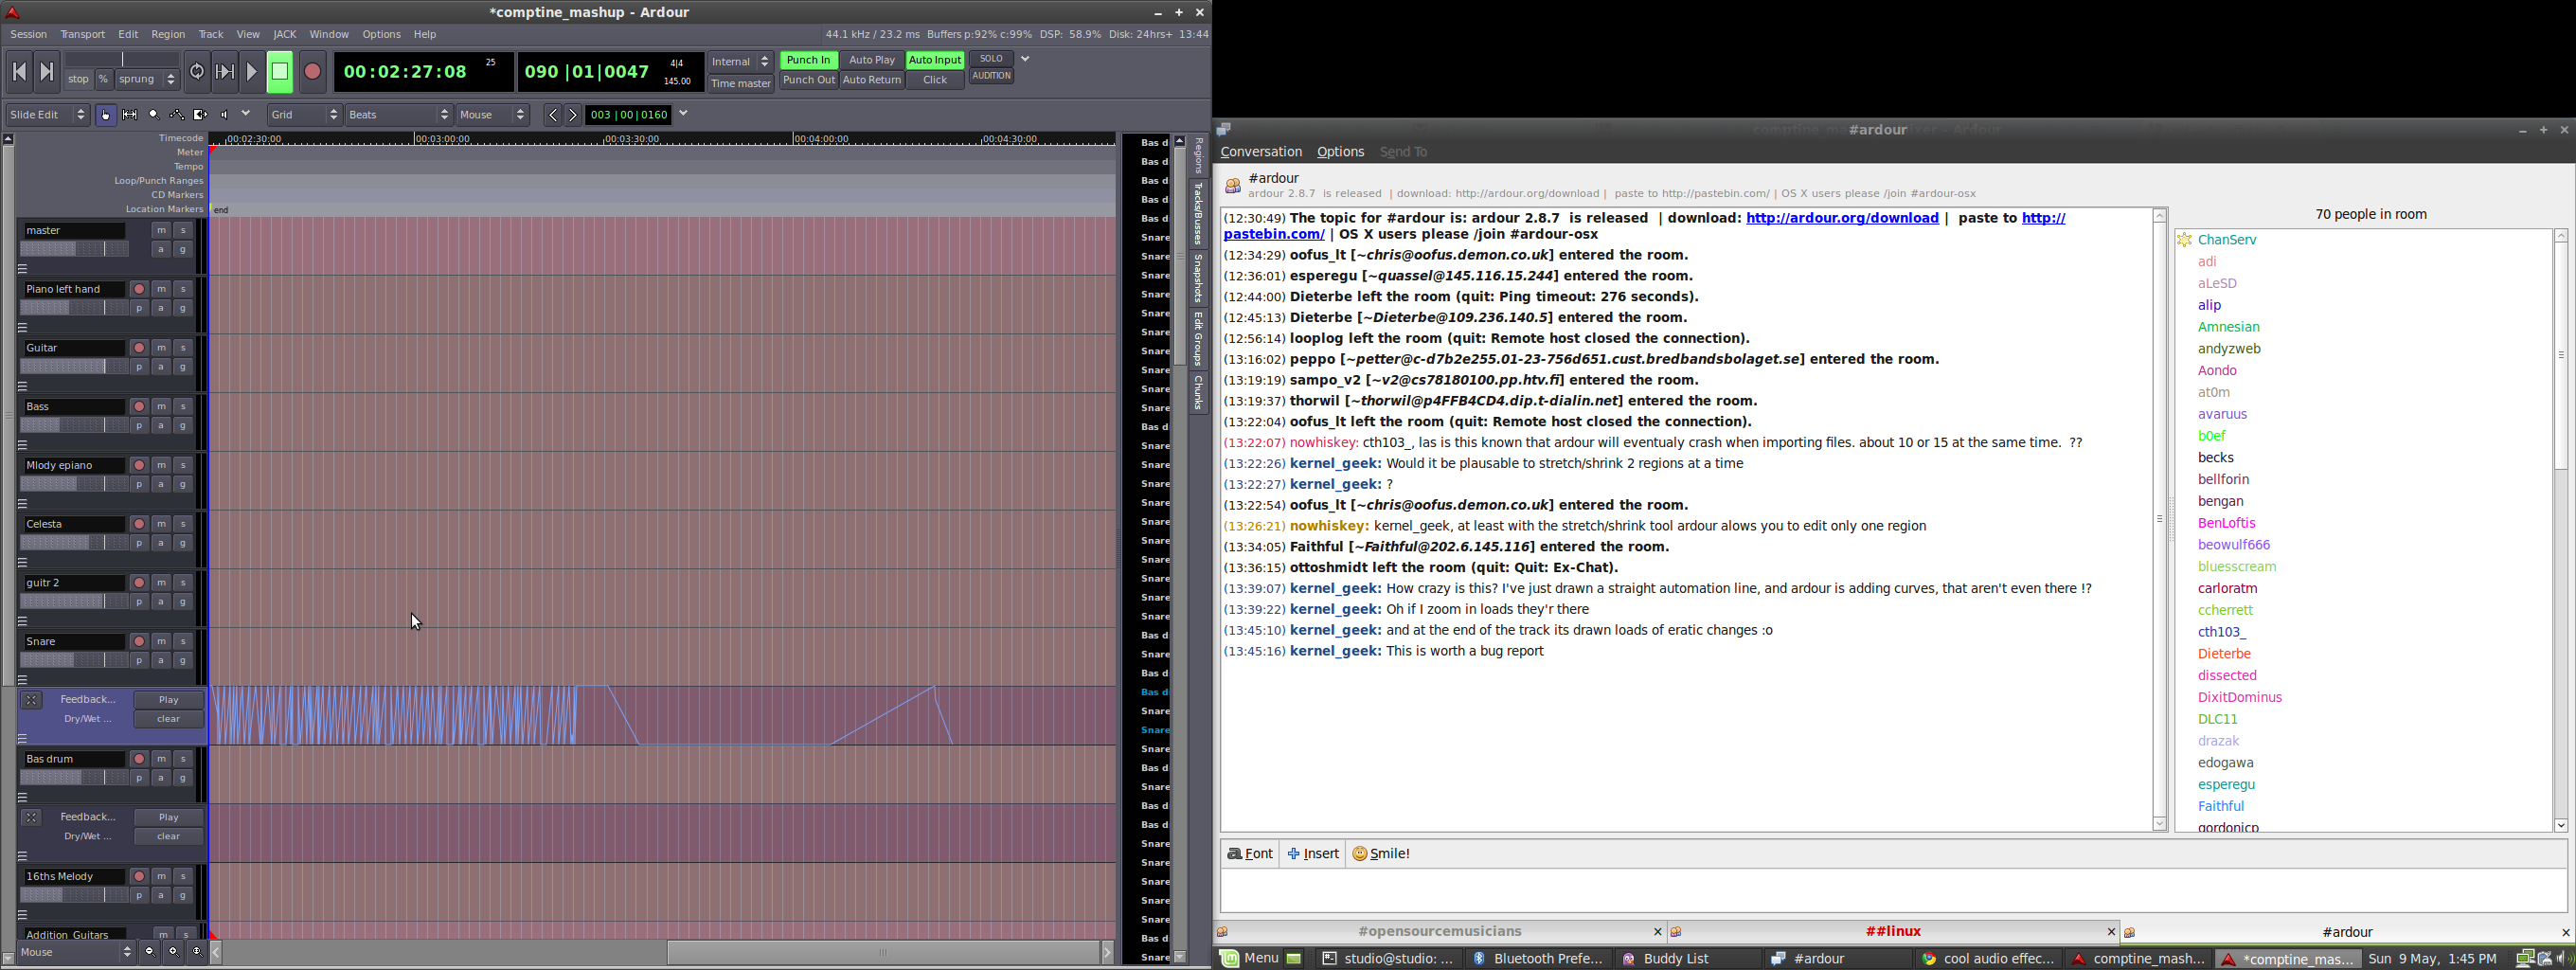The width and height of the screenshot is (2576, 970).
Task: Open the Beats snap unit dropdown
Action: pyautogui.click(x=399, y=115)
